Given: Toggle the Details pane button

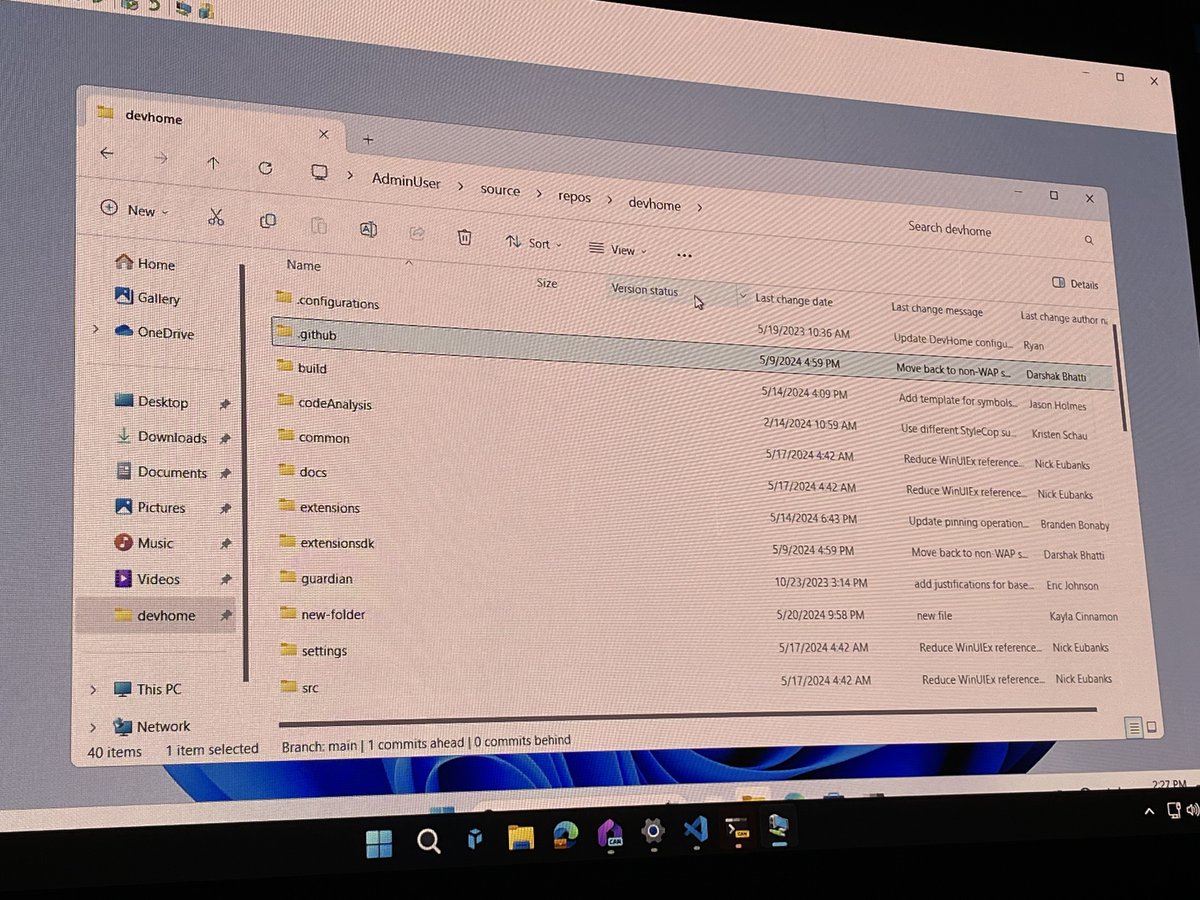Looking at the screenshot, I should [1076, 284].
